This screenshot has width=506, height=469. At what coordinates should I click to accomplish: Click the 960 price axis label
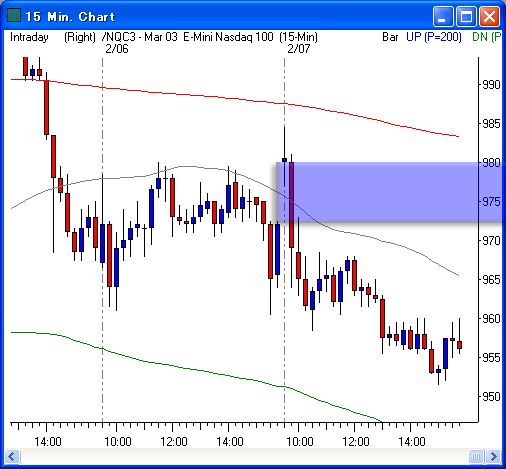491,319
